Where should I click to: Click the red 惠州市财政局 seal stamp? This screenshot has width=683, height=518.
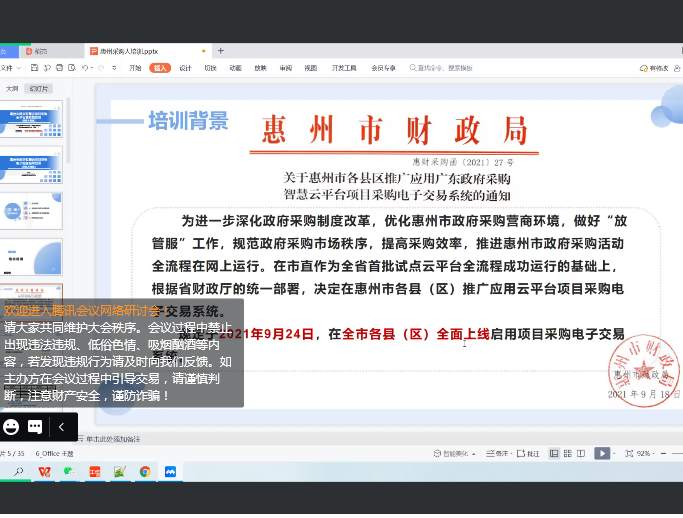pos(643,370)
